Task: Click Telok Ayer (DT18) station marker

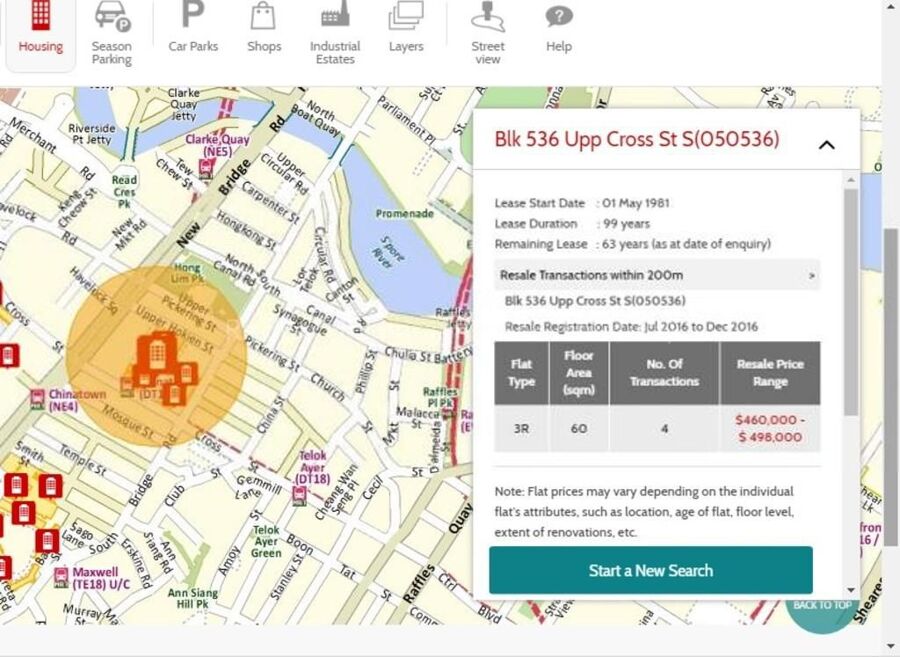Action: (x=299, y=497)
